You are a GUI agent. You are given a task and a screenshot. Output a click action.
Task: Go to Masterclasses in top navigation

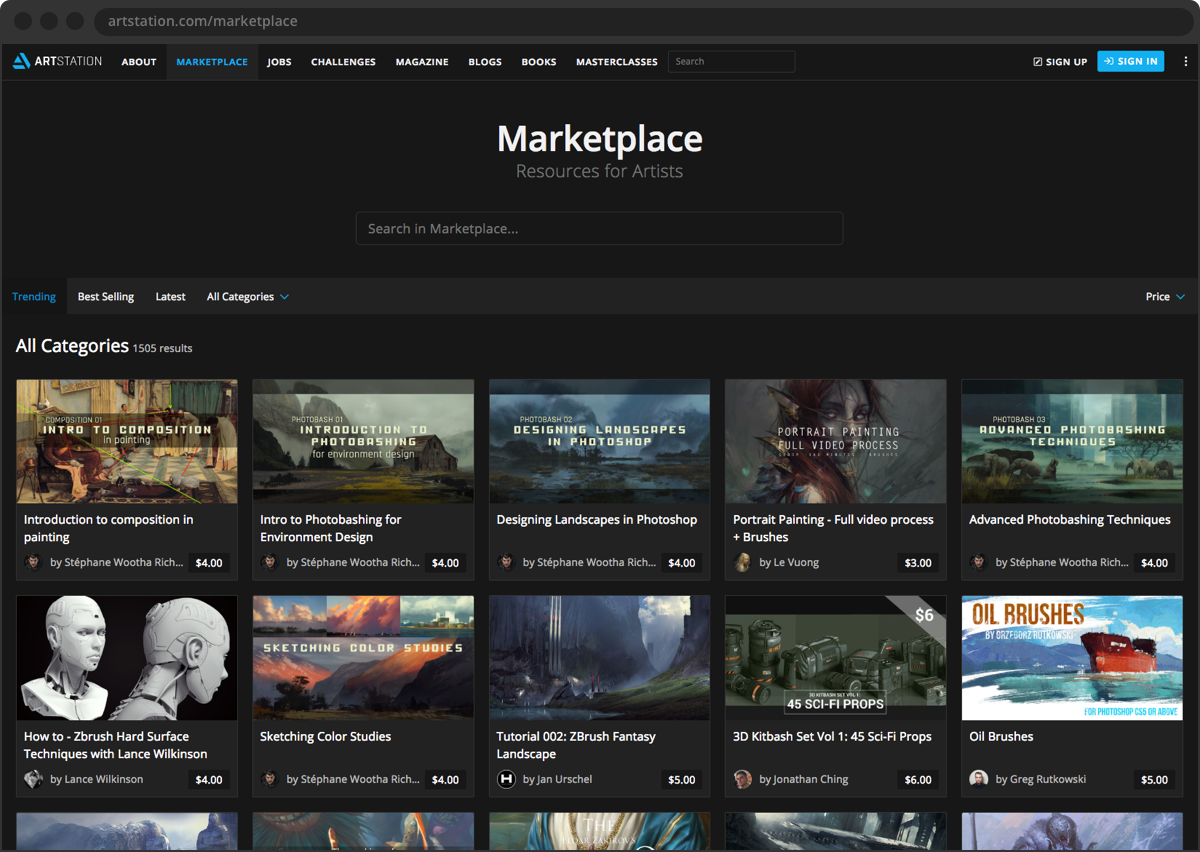click(x=616, y=62)
